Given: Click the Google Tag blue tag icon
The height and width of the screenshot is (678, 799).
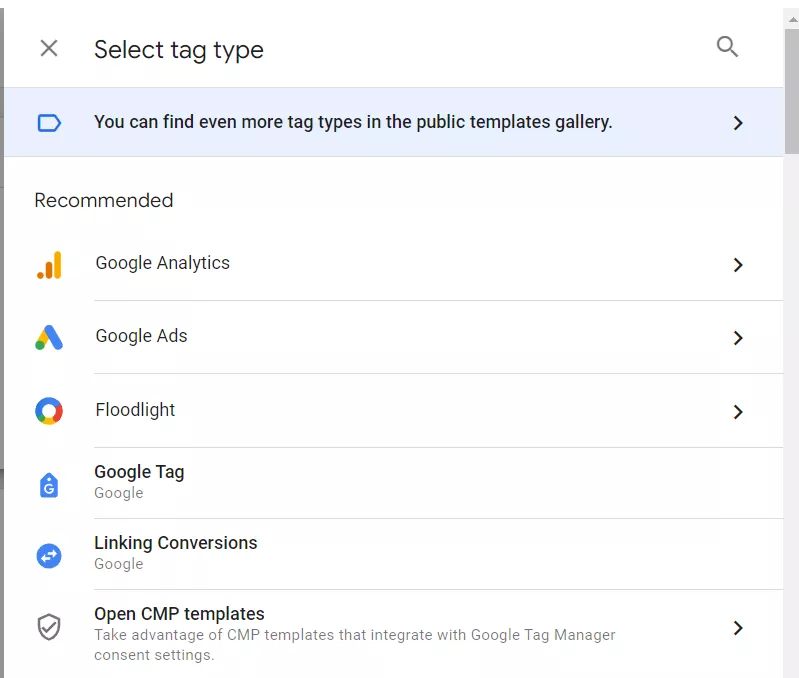Looking at the screenshot, I should 49,485.
